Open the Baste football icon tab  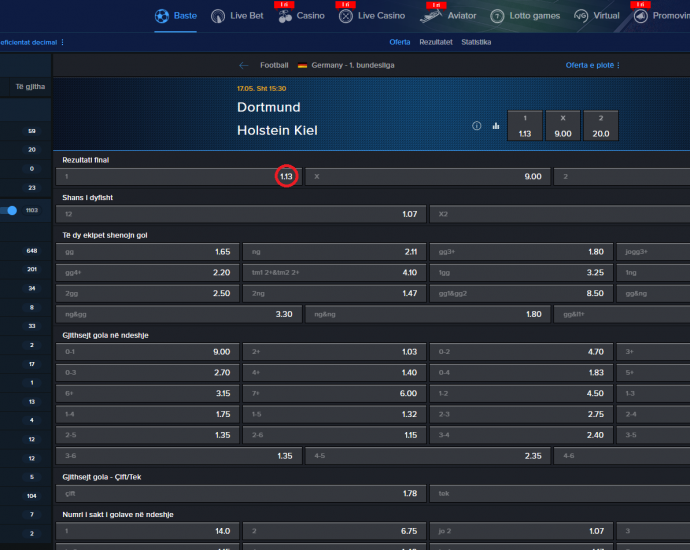point(162,16)
